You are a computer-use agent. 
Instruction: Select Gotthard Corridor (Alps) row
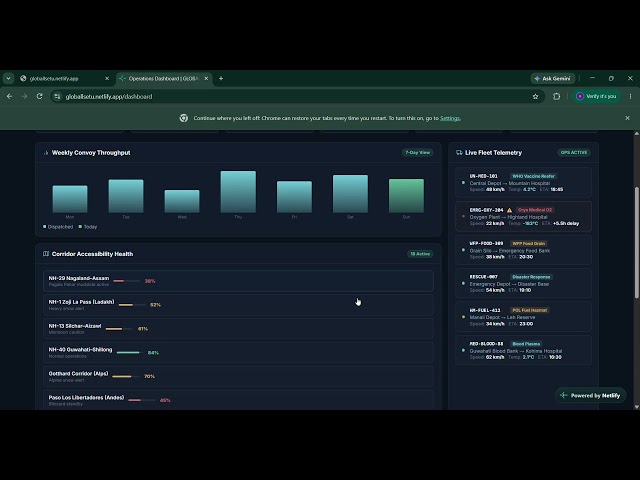click(238, 376)
